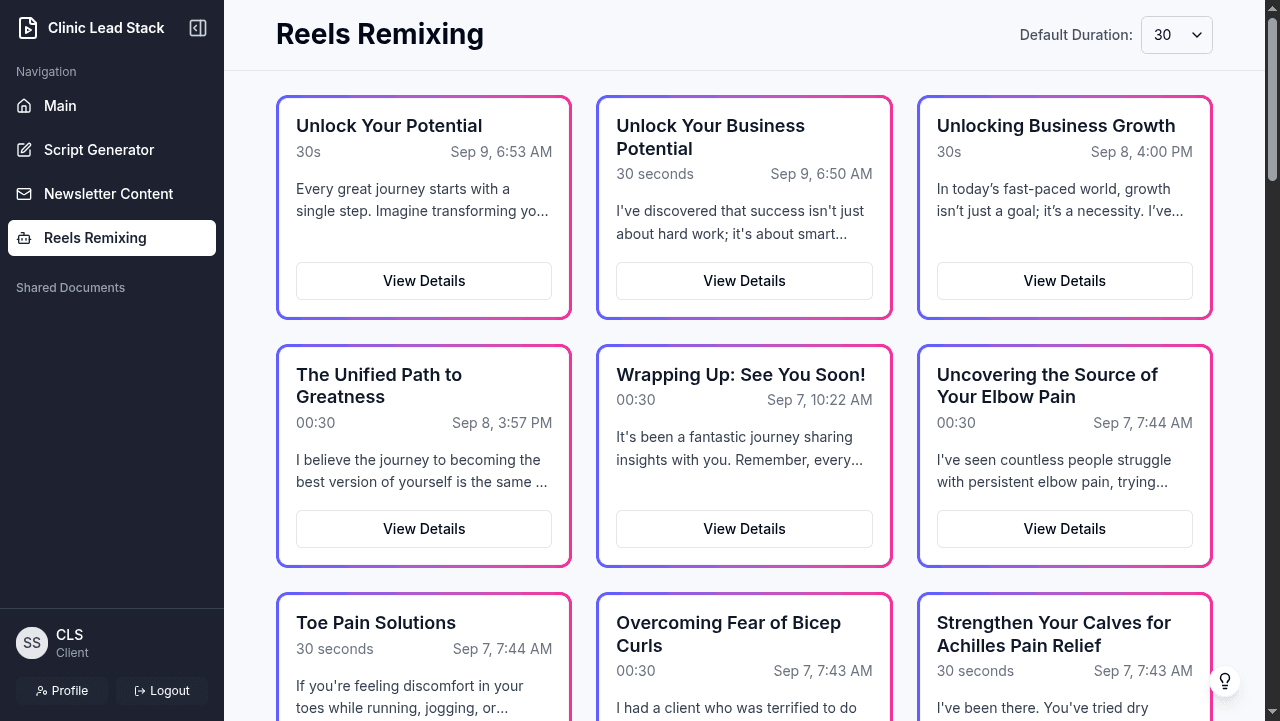The image size is (1280, 721).
Task: Click the Profile button
Action: [62, 691]
